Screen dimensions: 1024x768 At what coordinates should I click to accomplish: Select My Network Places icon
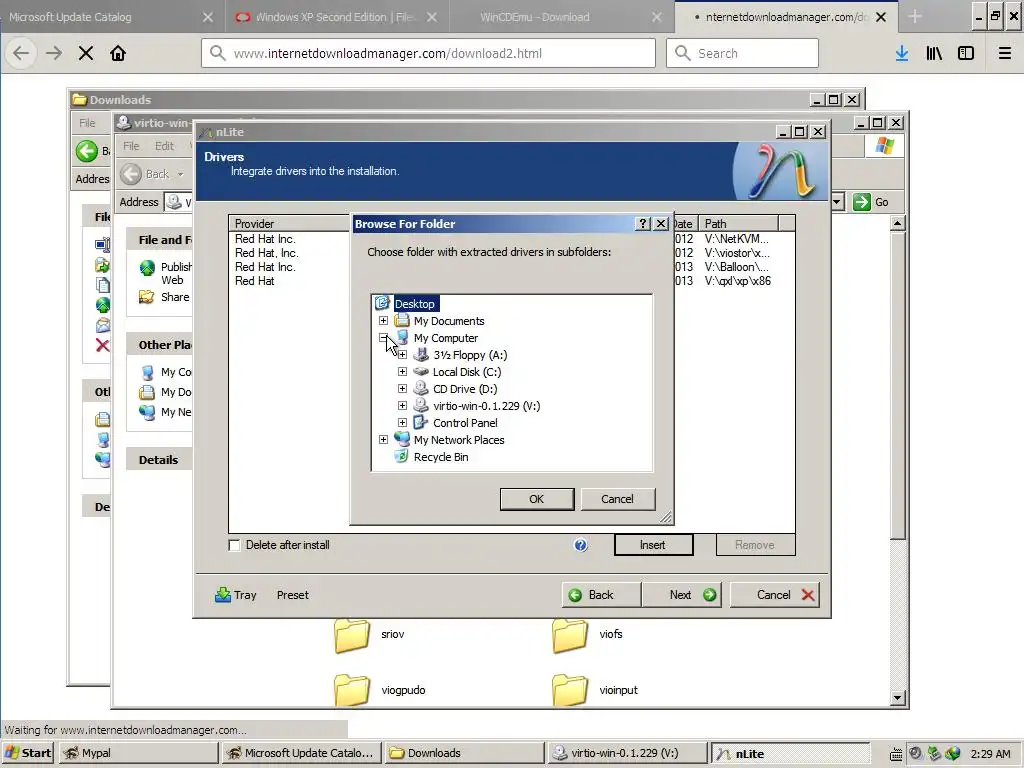(402, 440)
